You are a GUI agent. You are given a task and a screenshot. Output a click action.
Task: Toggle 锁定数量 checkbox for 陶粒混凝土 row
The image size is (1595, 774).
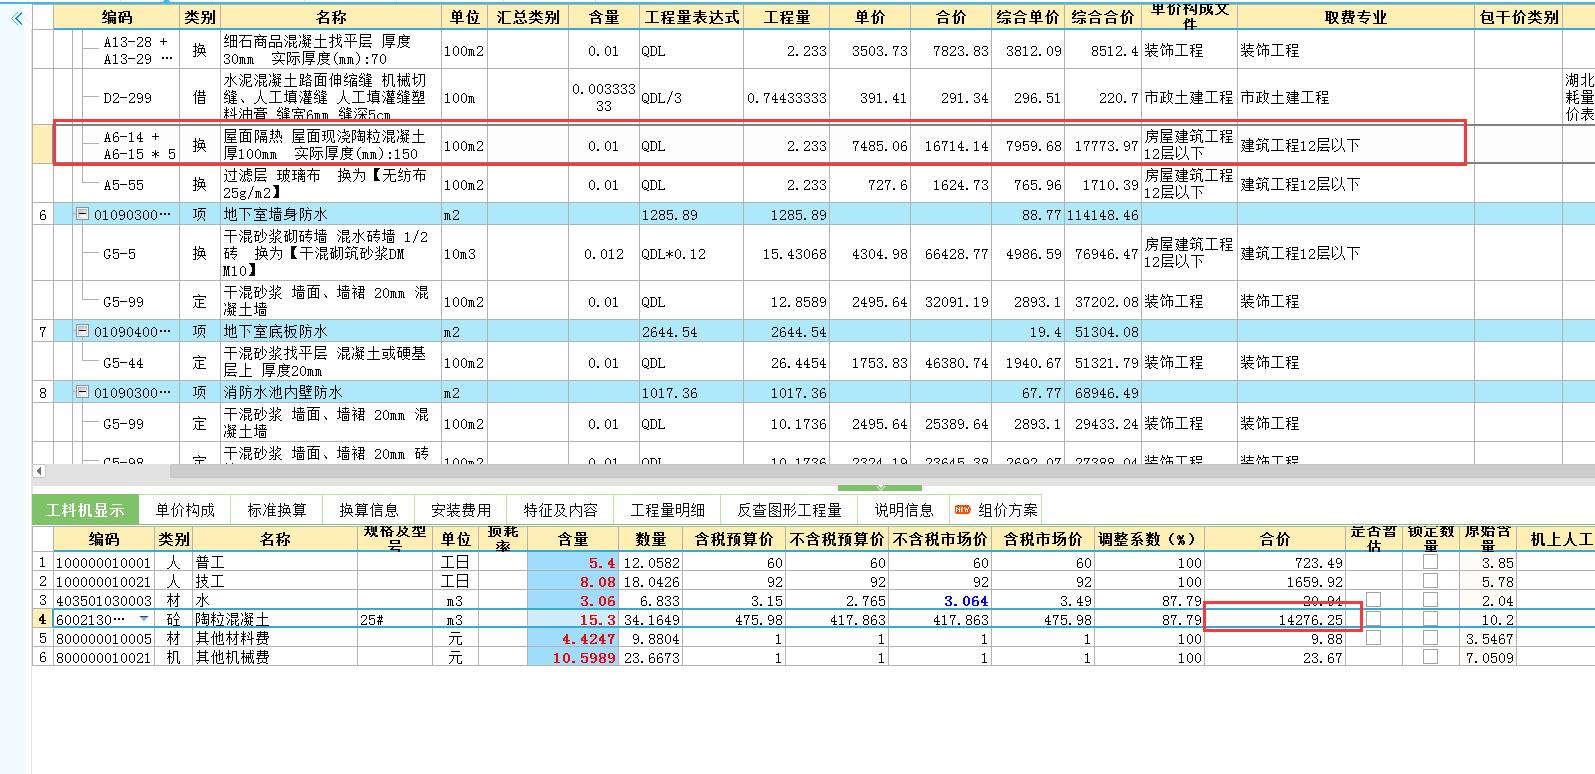[1430, 619]
